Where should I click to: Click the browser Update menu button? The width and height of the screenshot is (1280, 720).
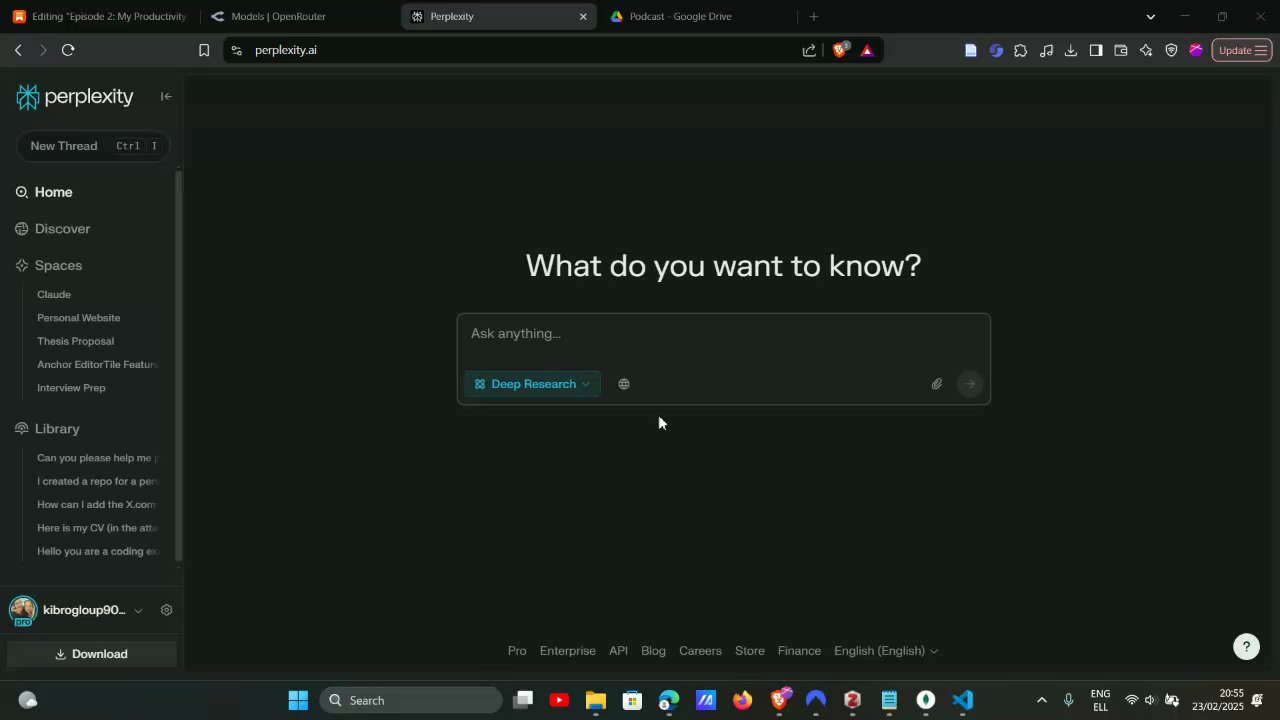pos(1242,50)
